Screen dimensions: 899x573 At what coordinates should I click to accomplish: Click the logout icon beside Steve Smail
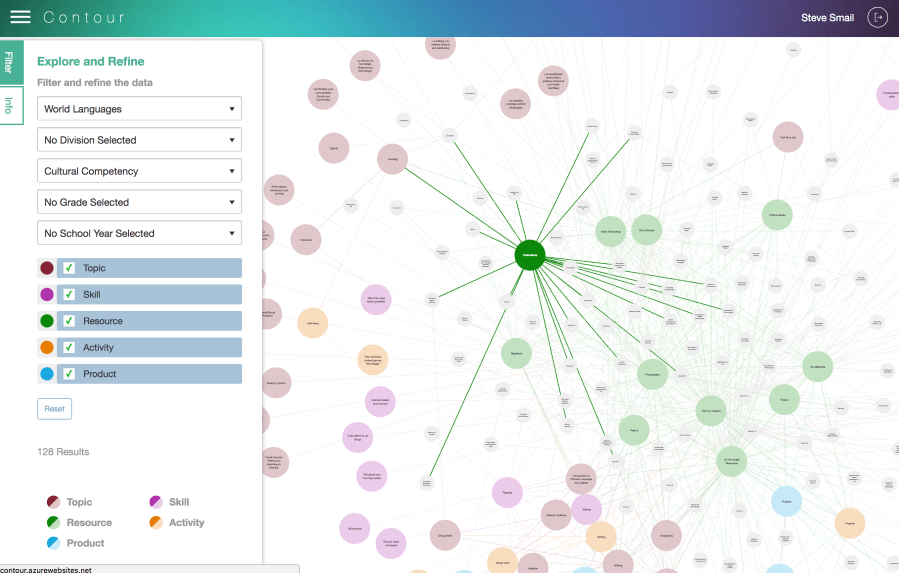877,17
